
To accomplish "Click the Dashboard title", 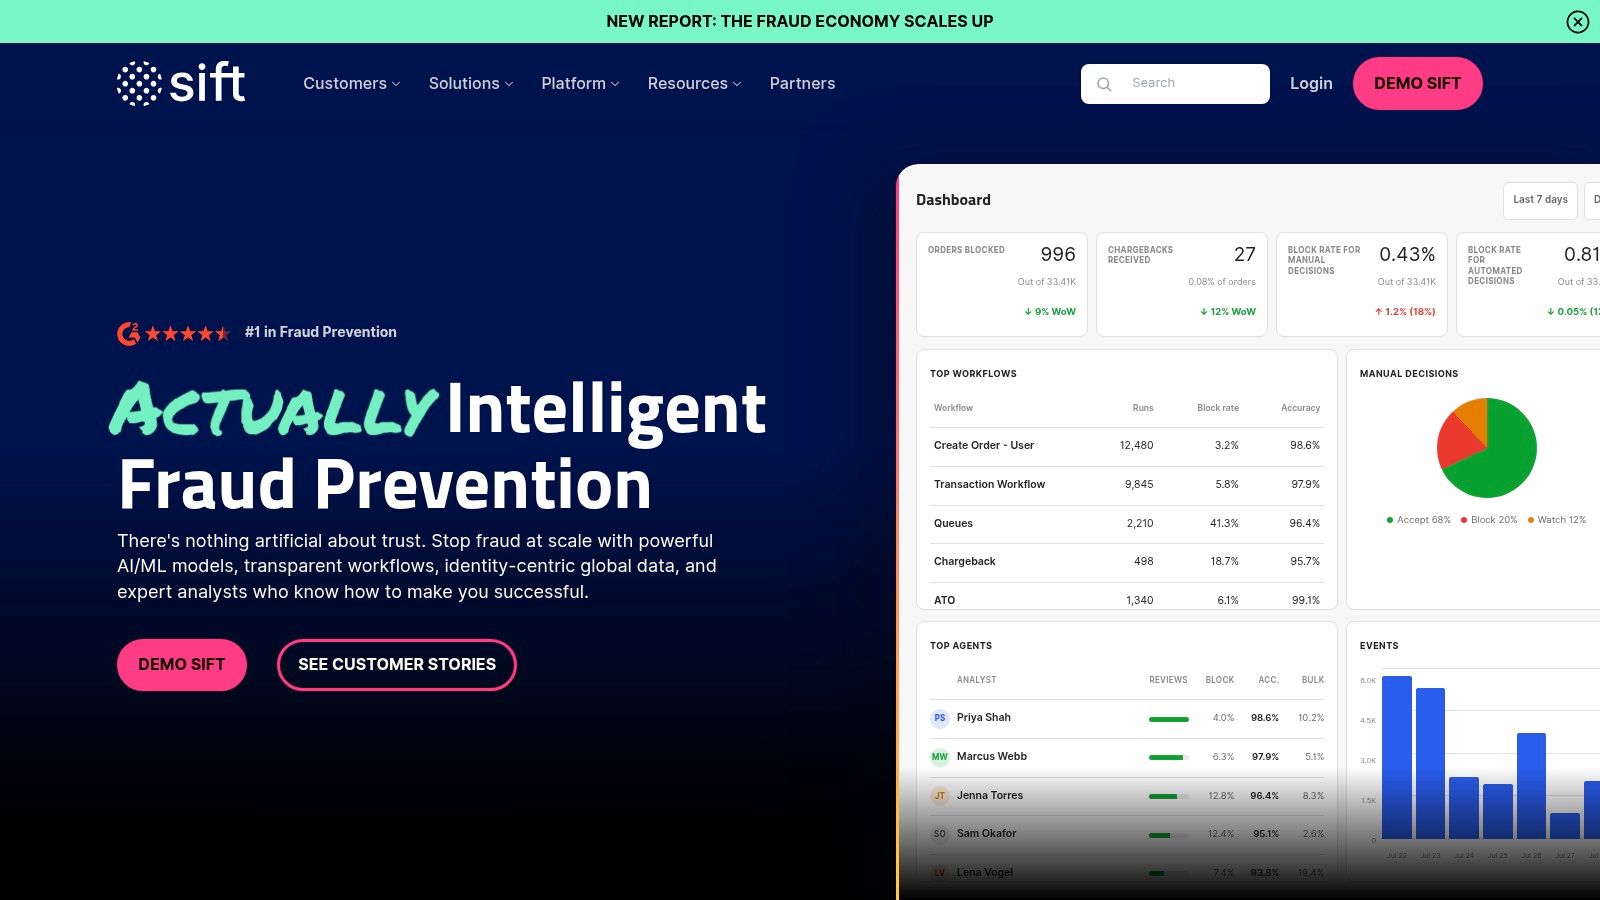I will [953, 200].
